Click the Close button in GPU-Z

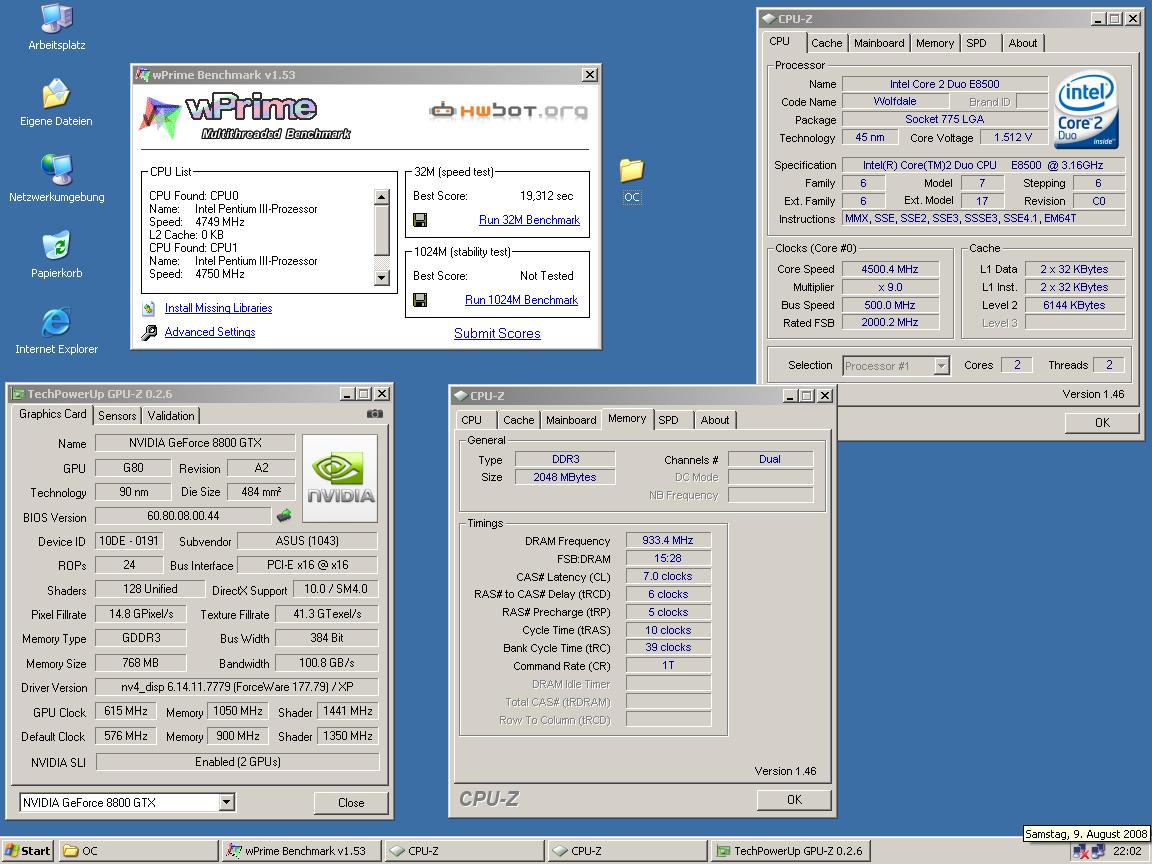click(350, 803)
